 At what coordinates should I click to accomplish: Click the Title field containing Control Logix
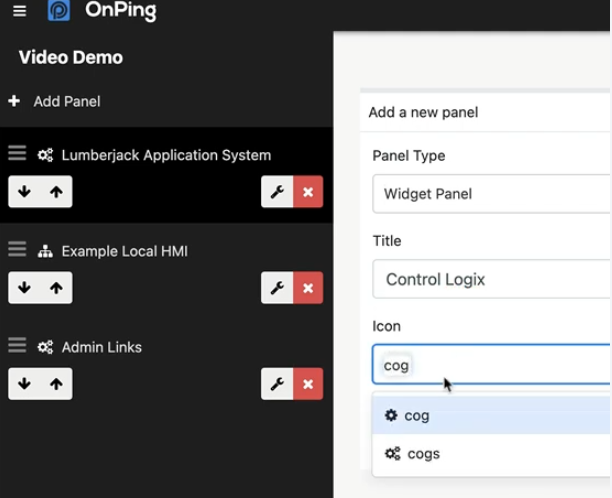point(491,279)
